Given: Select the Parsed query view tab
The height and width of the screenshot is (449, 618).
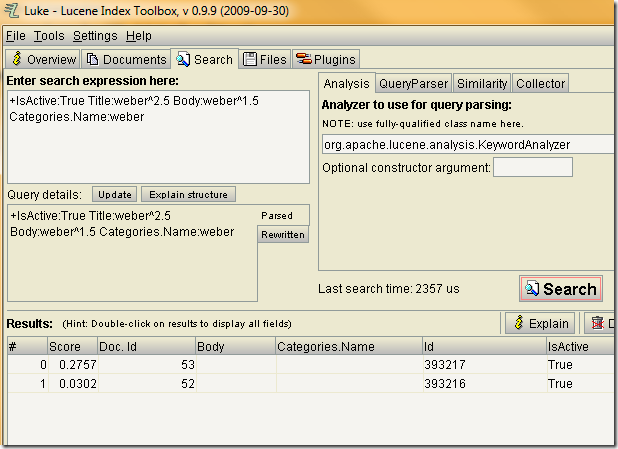Looking at the screenshot, I should (x=283, y=216).
